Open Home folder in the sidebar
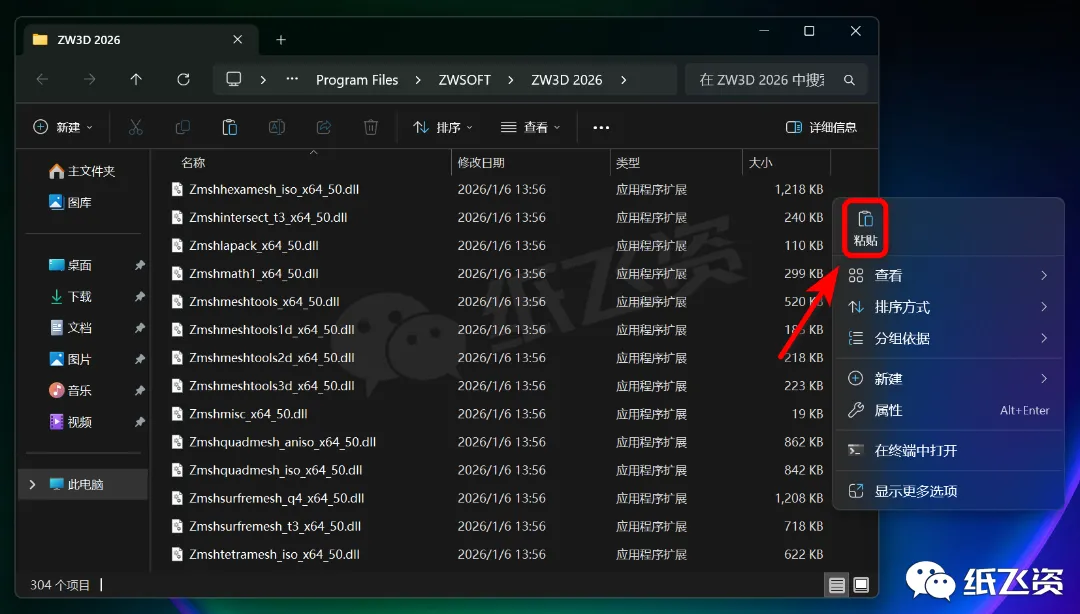This screenshot has width=1080, height=614. point(82,171)
